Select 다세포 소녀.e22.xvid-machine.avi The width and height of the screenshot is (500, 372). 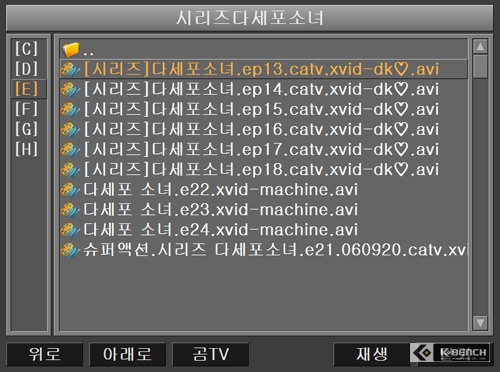tap(263, 189)
